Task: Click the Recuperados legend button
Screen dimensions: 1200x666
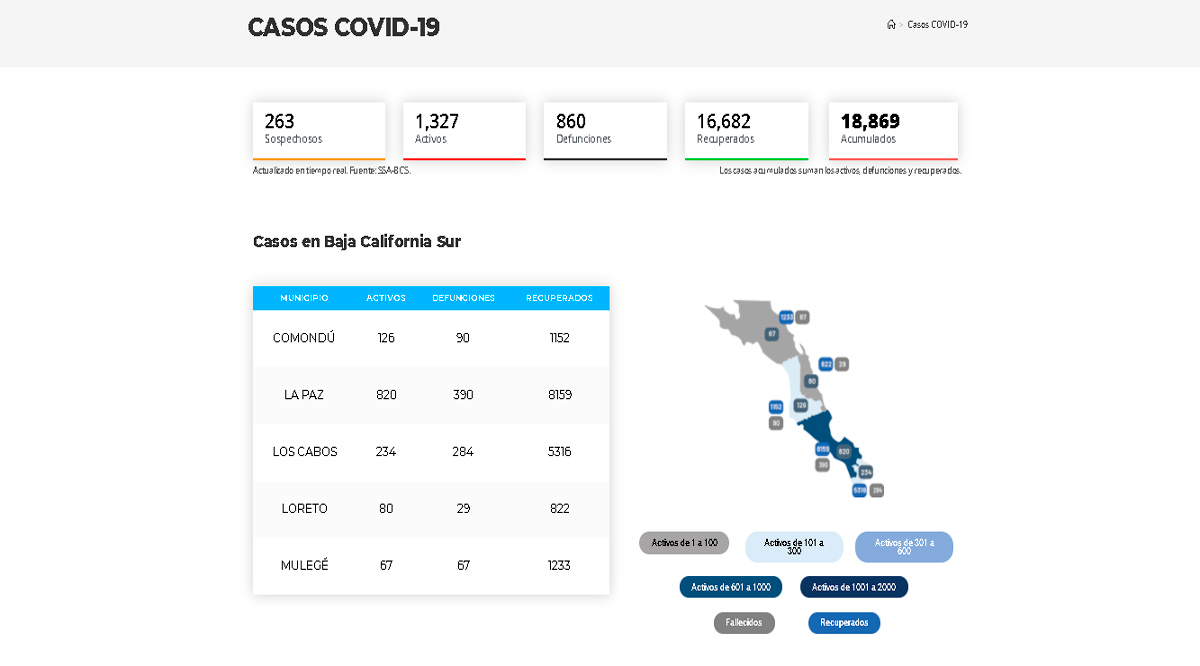Action: click(844, 623)
